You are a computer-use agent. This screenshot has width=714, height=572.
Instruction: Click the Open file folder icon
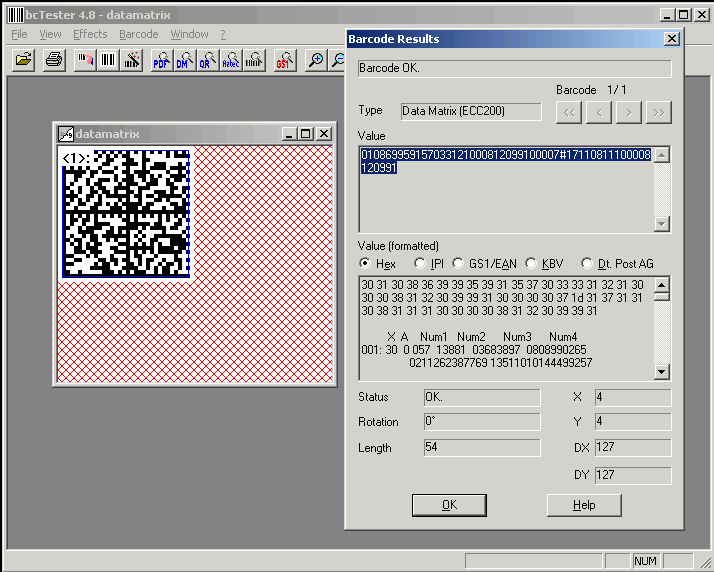[24, 60]
